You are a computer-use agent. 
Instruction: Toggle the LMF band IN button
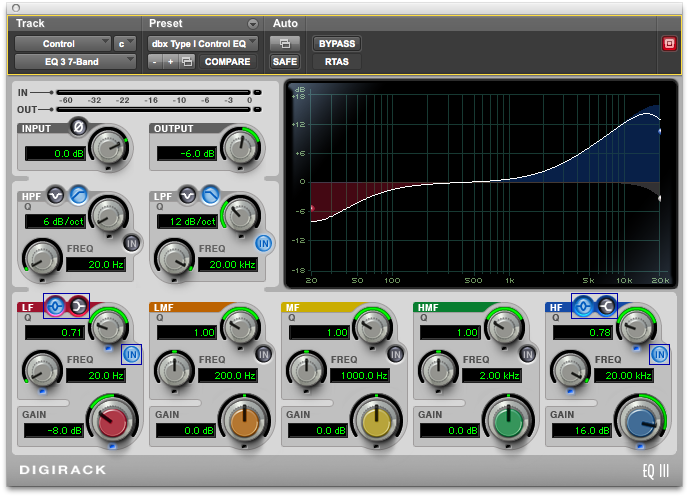coord(264,354)
